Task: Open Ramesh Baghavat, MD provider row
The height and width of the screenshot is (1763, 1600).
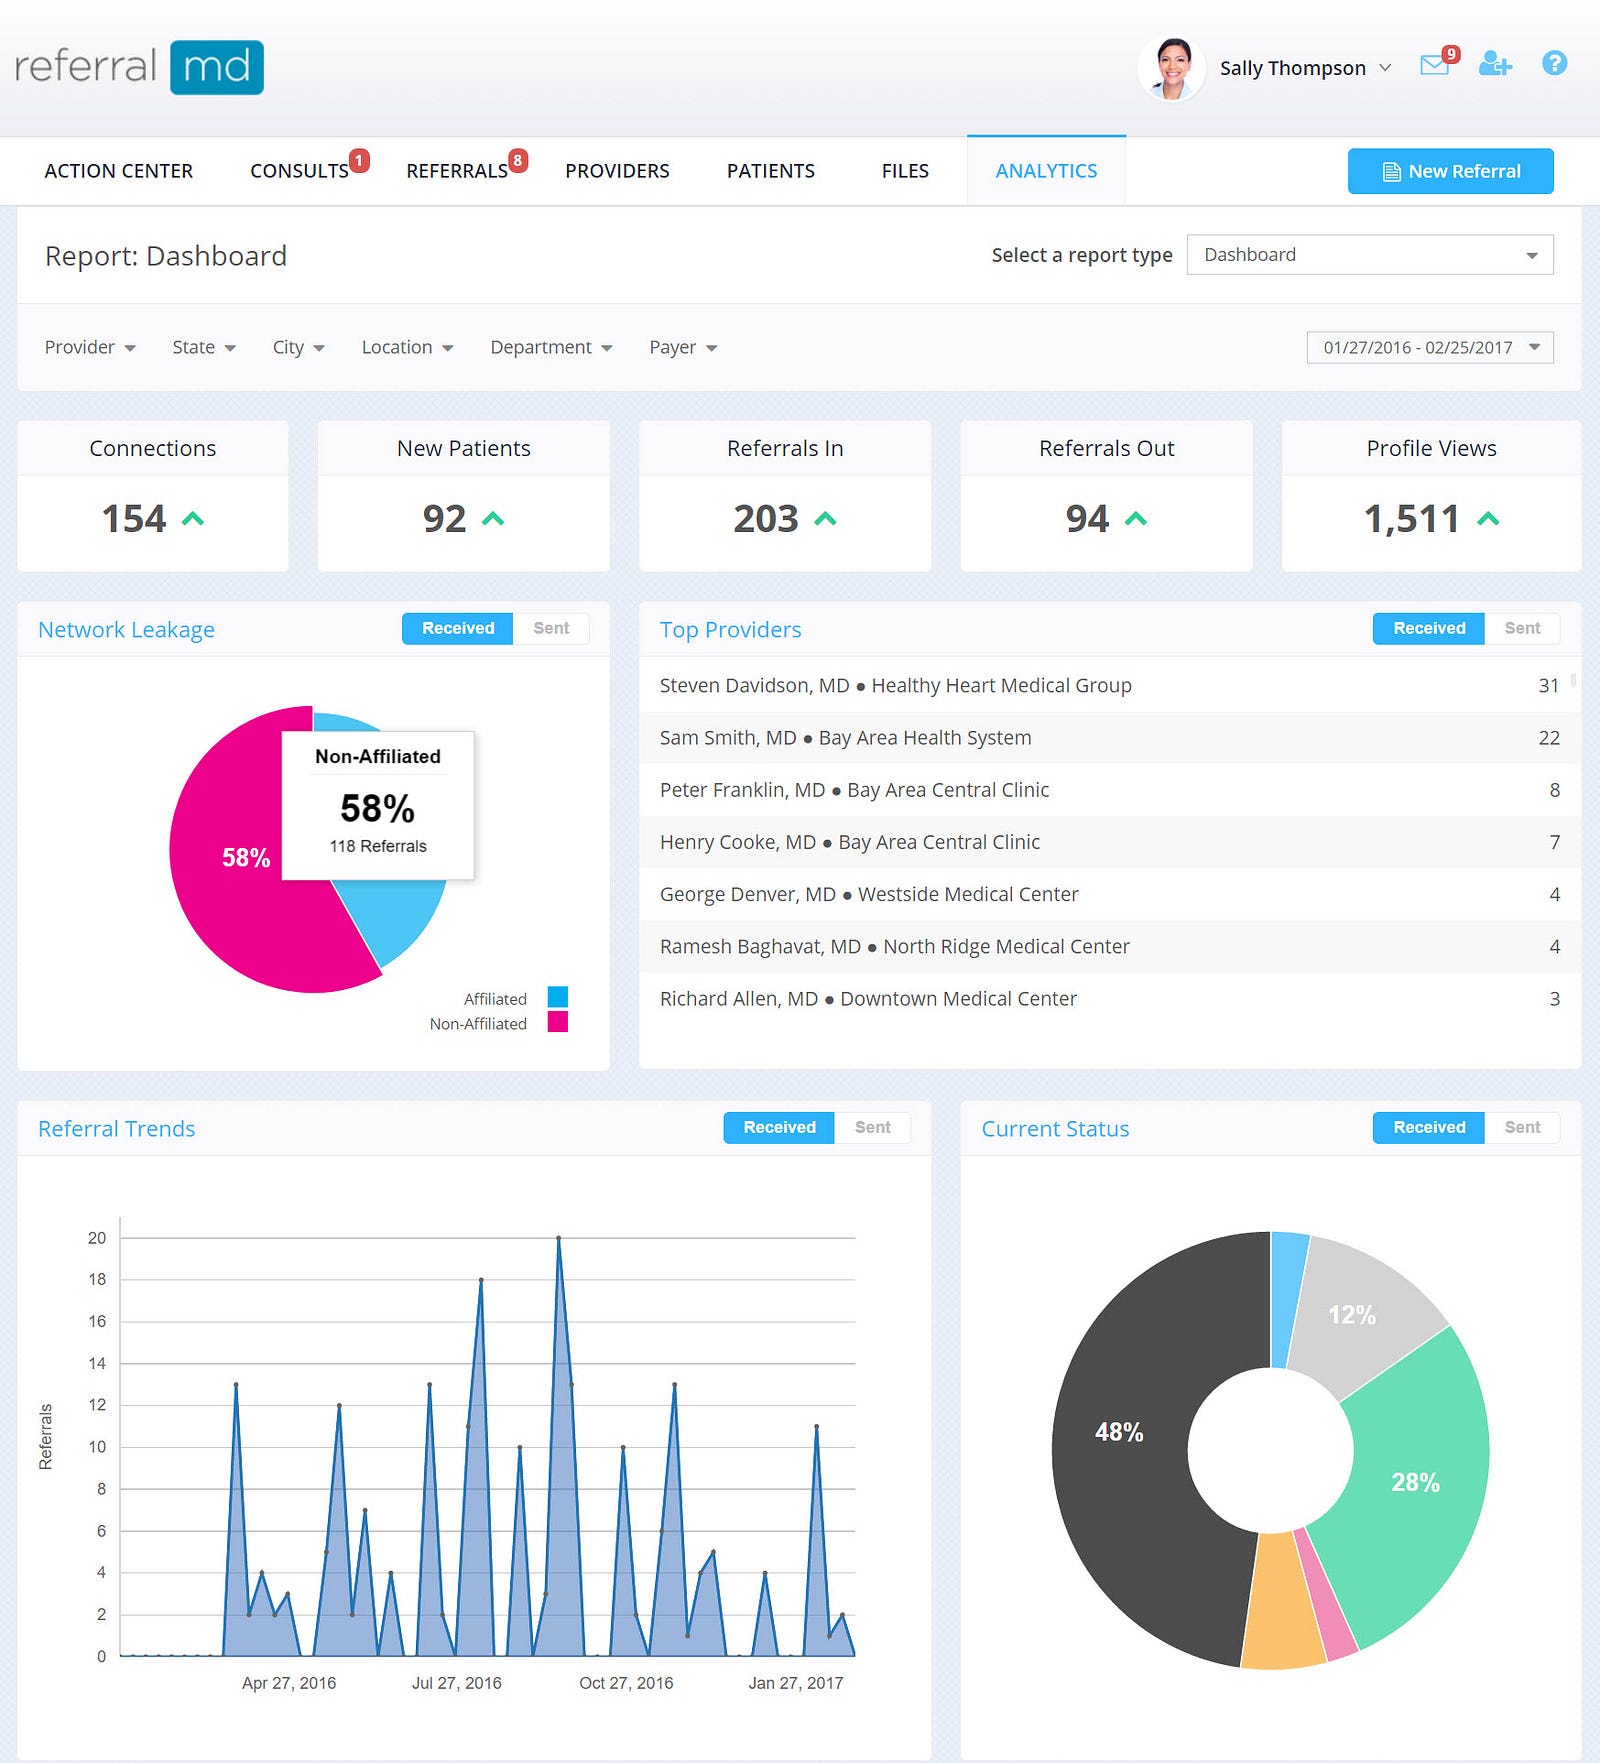Action: point(1109,946)
